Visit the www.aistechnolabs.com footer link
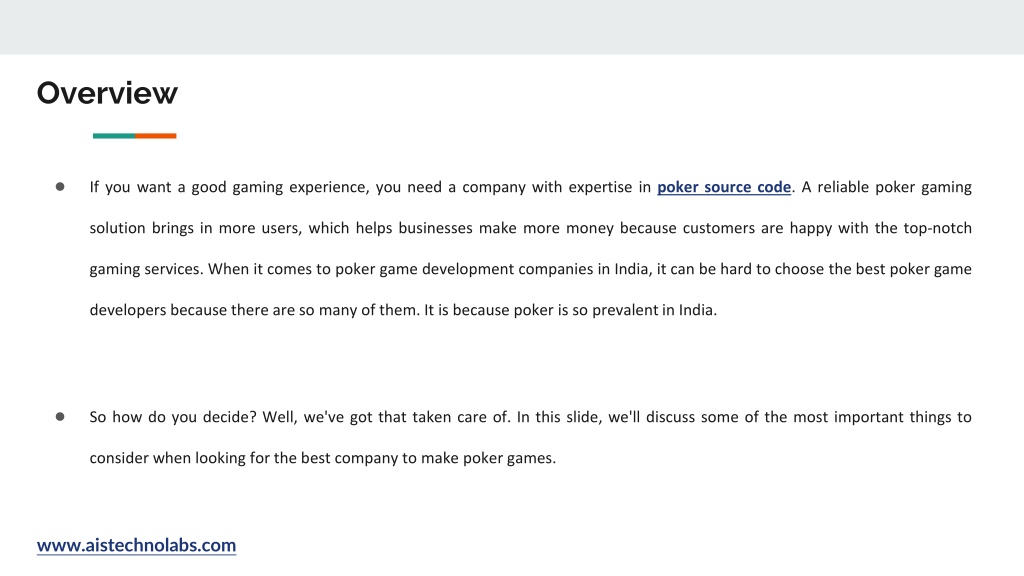This screenshot has width=1024, height=576. [136, 545]
